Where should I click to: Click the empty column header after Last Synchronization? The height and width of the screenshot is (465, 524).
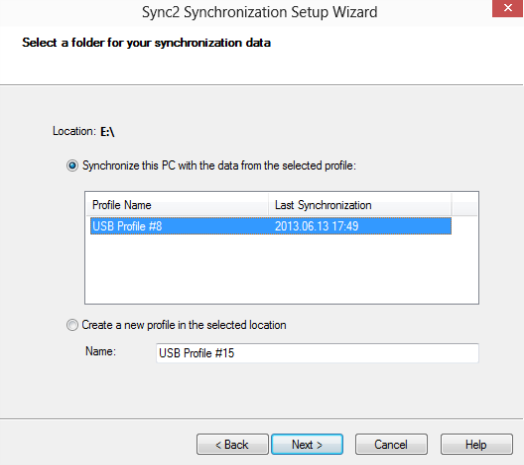tap(465, 205)
